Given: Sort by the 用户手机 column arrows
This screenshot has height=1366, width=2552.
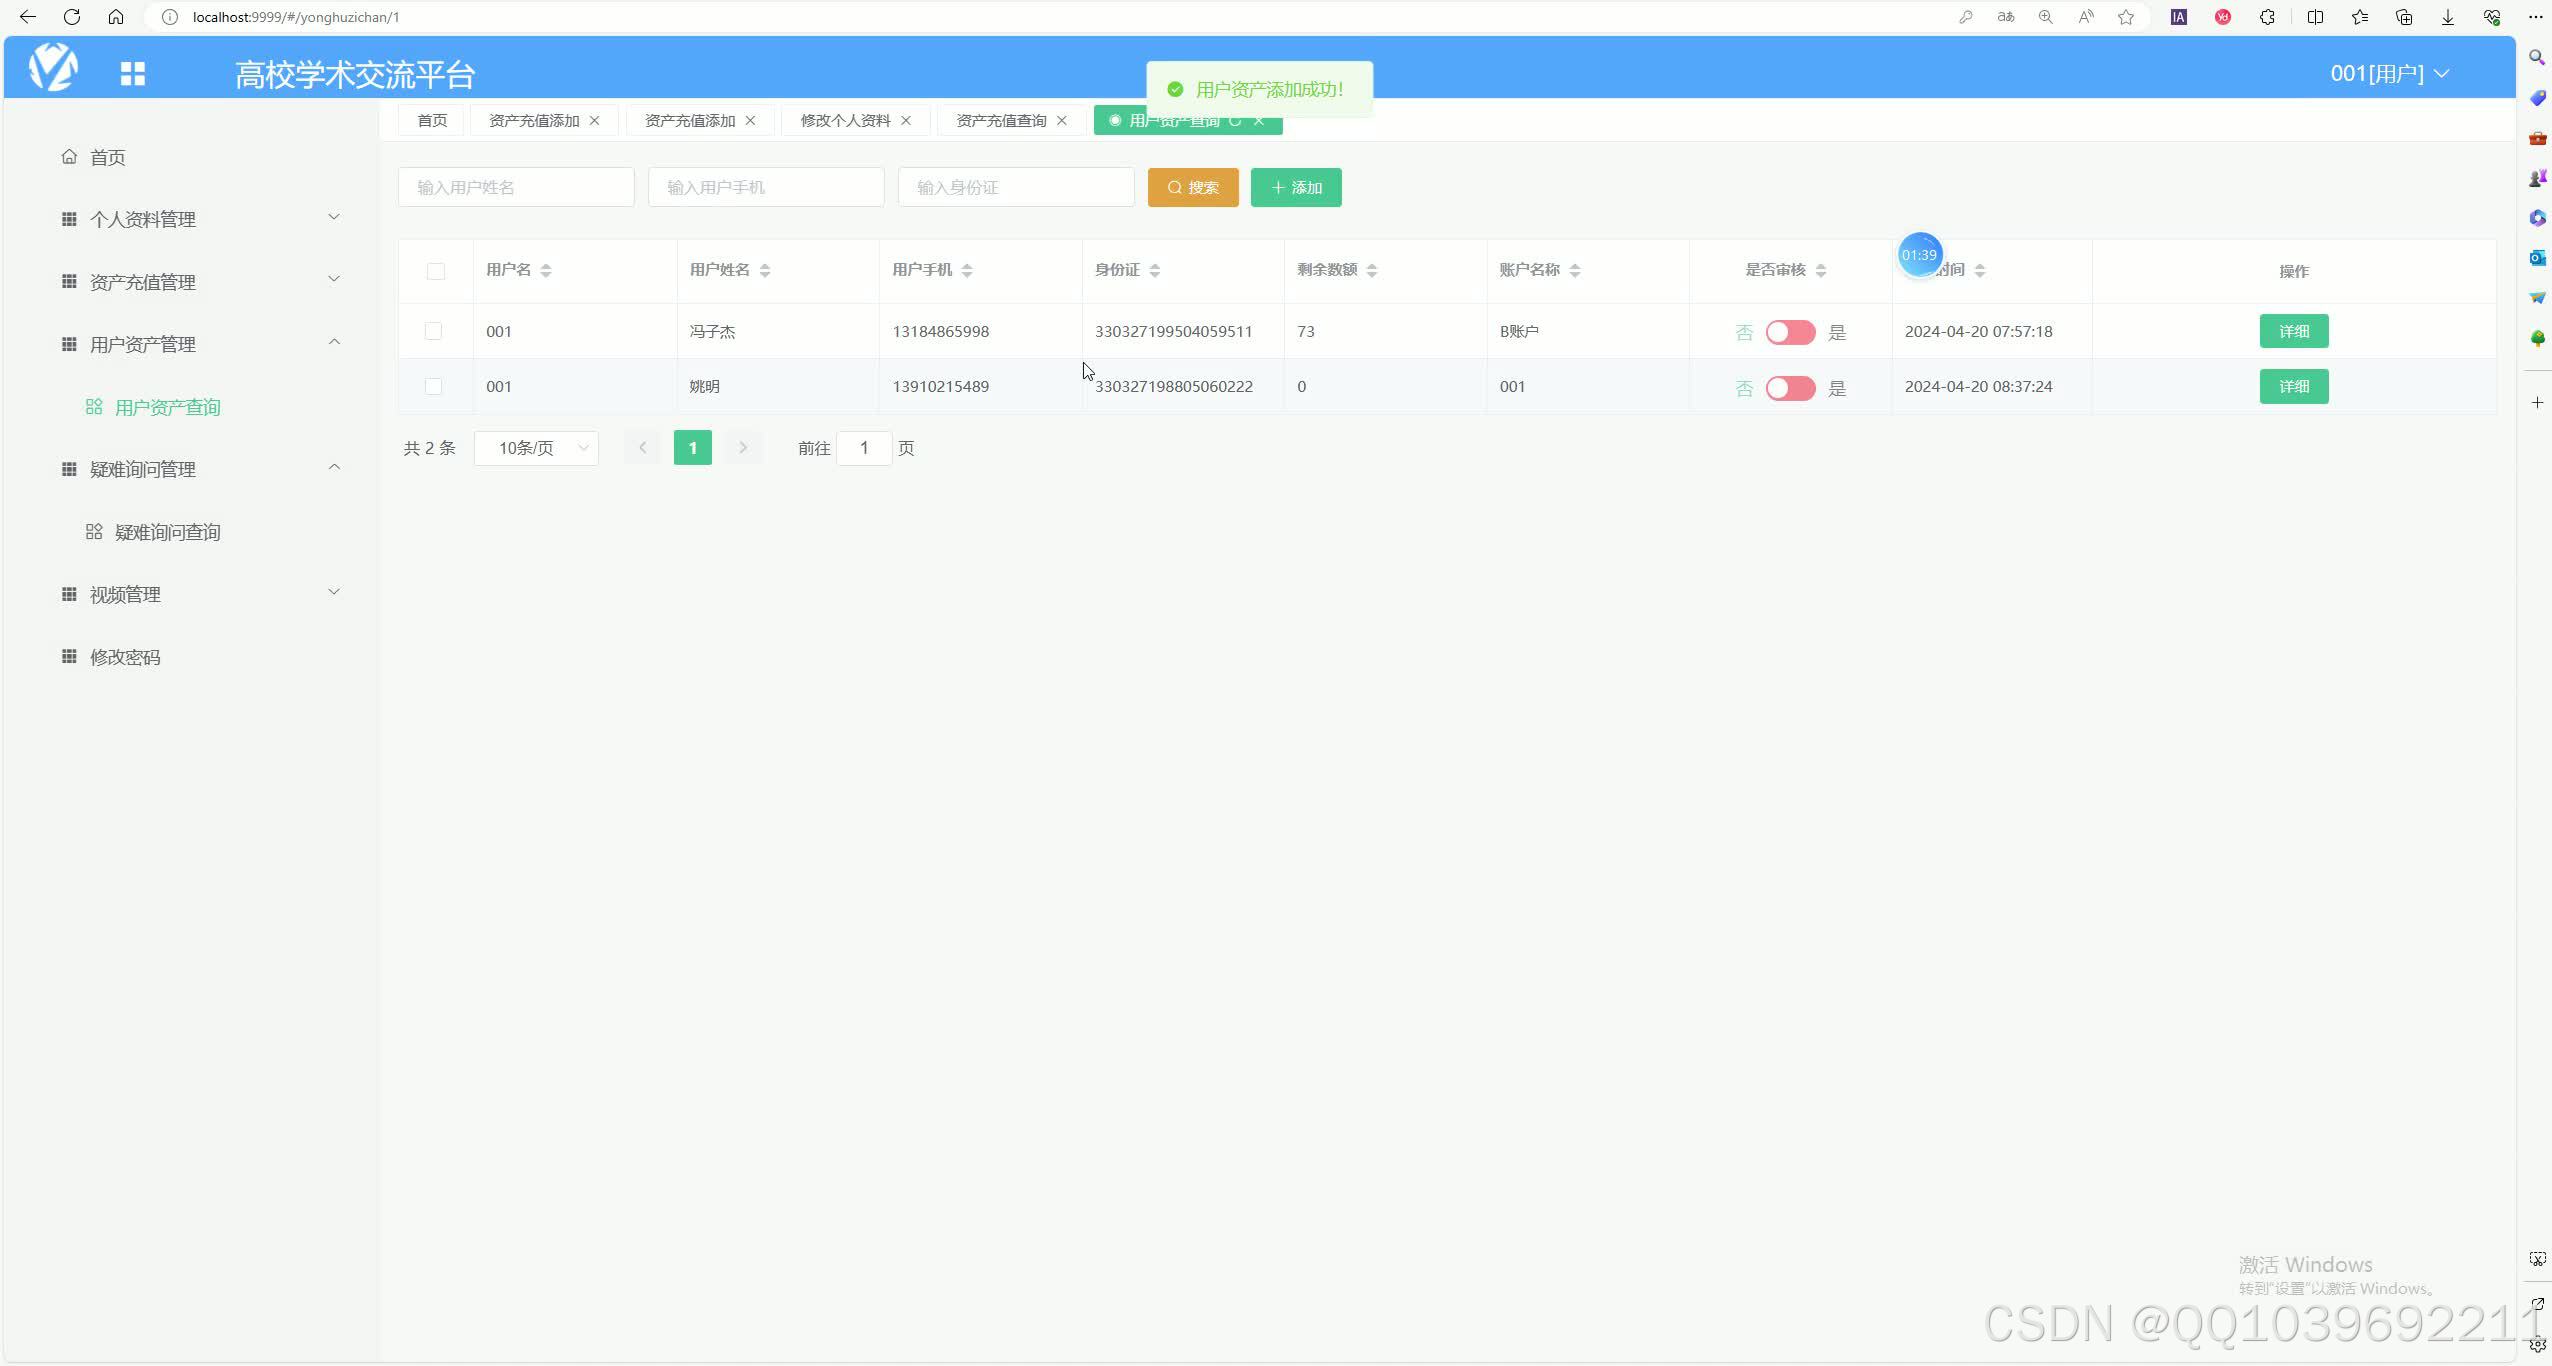Looking at the screenshot, I should [x=966, y=271].
